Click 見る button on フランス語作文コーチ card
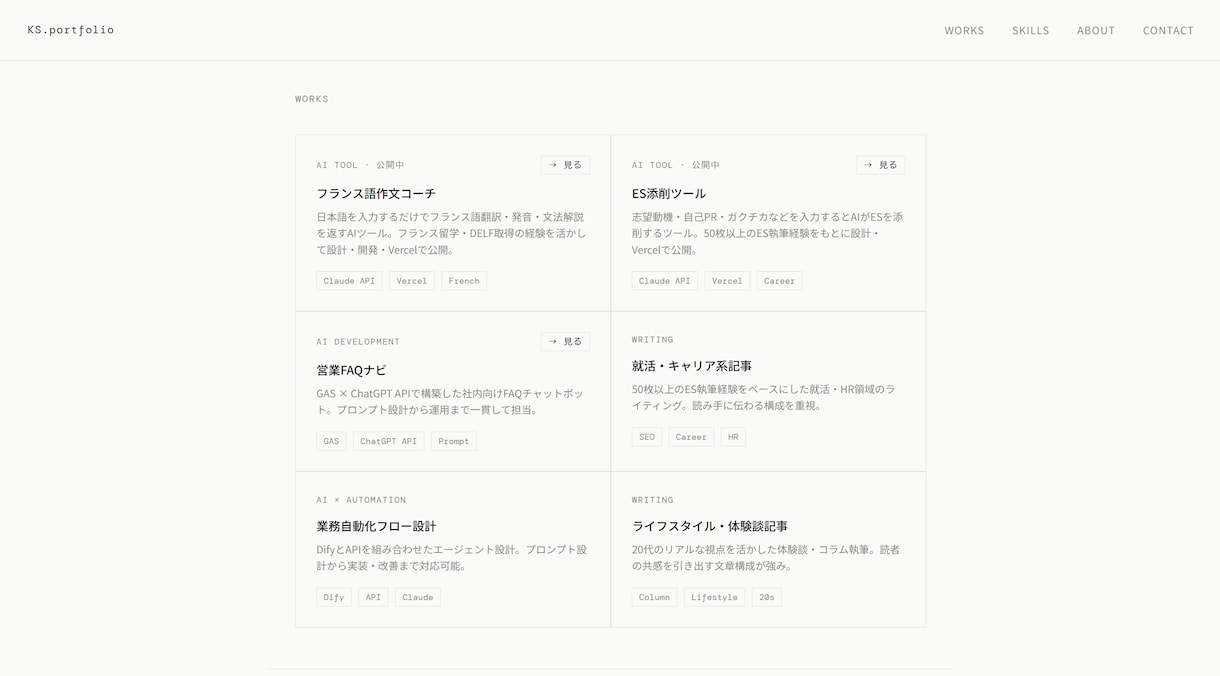Screen dimensions: 1220x676 coord(565,165)
